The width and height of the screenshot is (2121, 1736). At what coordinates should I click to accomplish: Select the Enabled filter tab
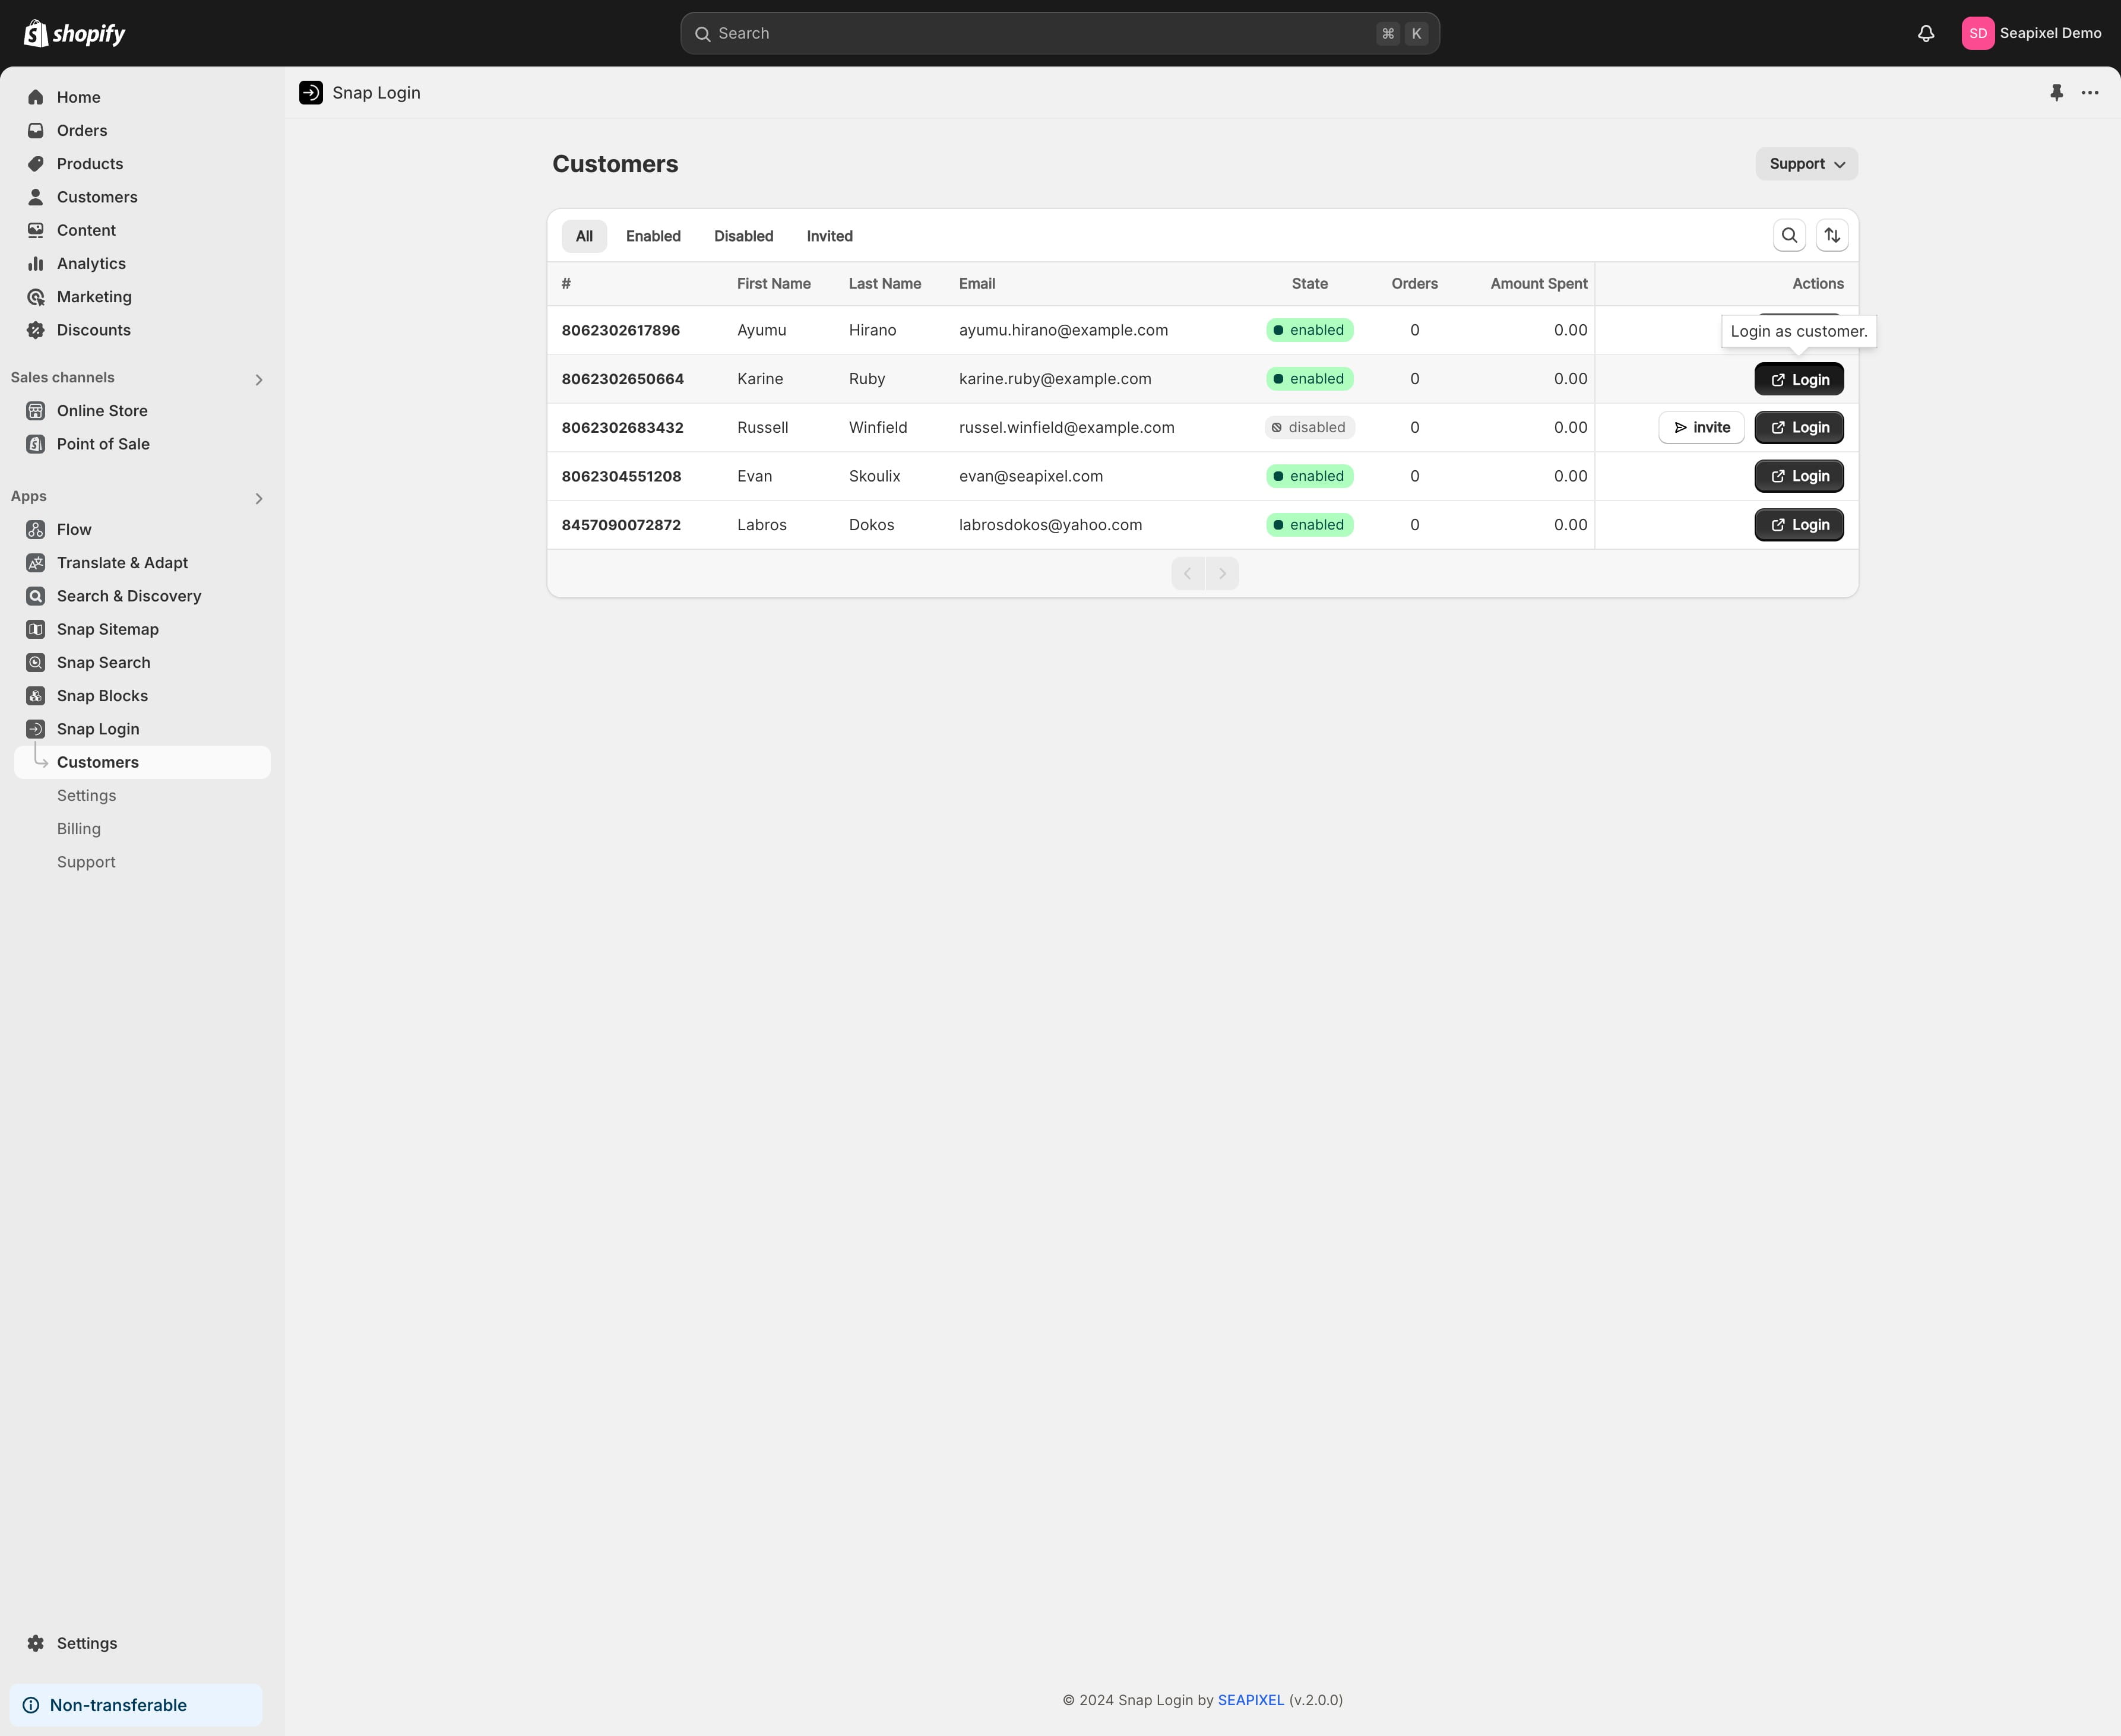(x=653, y=236)
